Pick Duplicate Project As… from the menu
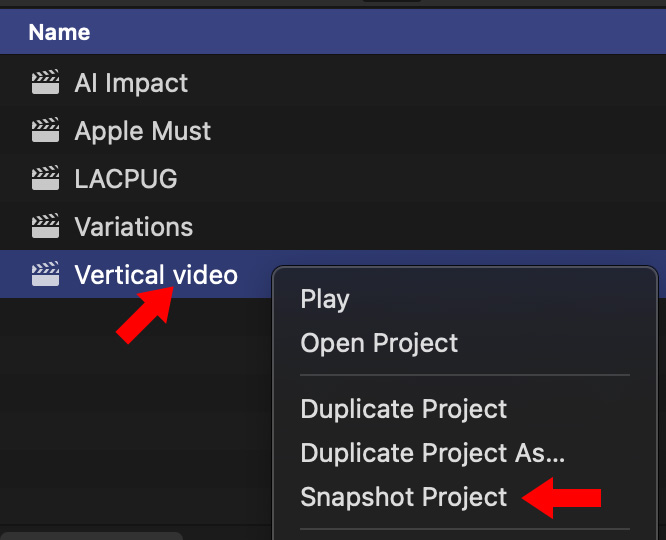Viewport: 666px width, 540px height. coord(433,453)
